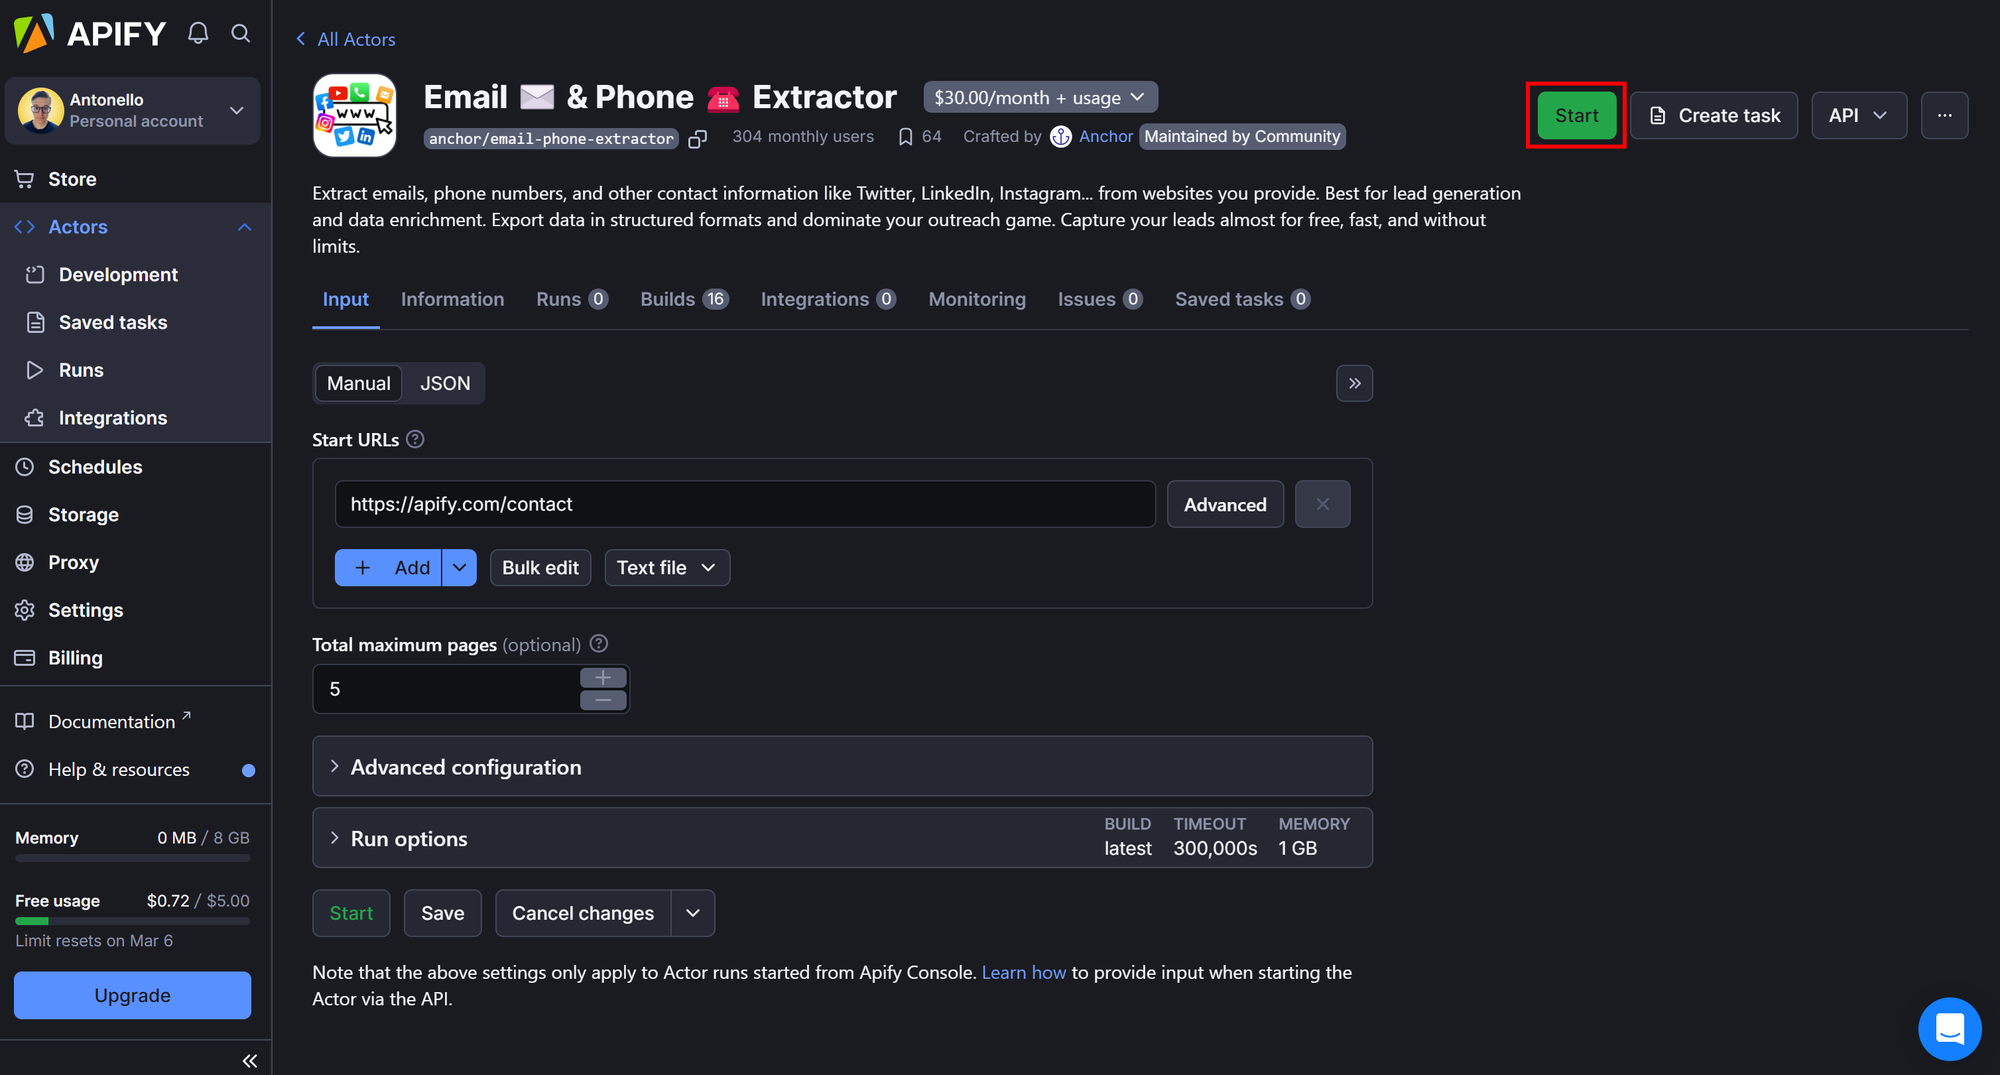The width and height of the screenshot is (2000, 1075).
Task: Select Proxy in the sidebar
Action: [73, 562]
